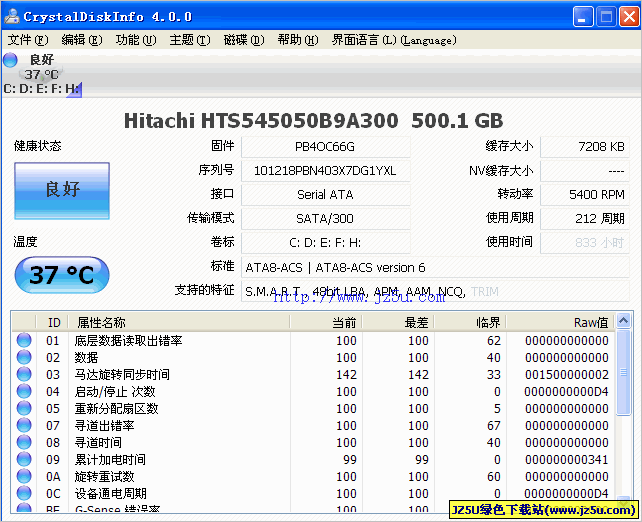This screenshot has height=522, width=642.
Task: Click the 5400 RPM rotation rate value
Action: (585, 194)
